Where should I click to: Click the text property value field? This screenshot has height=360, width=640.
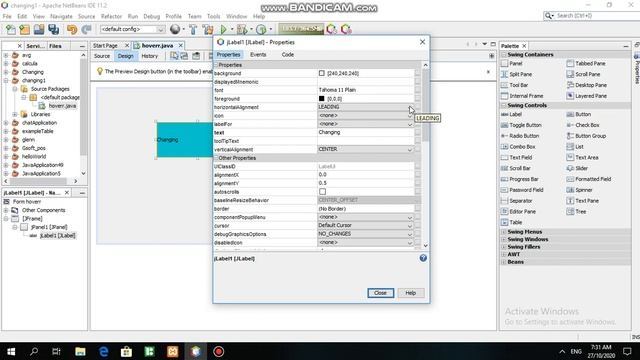(x=365, y=133)
